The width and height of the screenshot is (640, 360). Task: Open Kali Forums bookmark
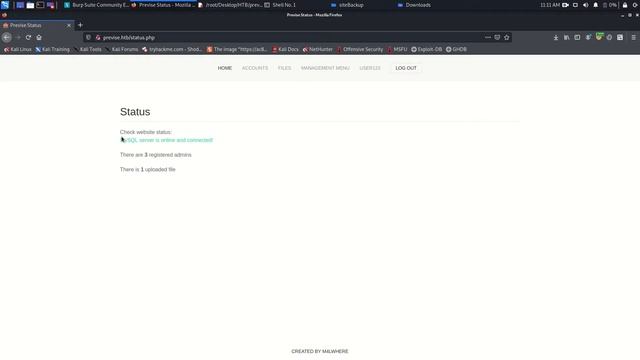click(121, 49)
